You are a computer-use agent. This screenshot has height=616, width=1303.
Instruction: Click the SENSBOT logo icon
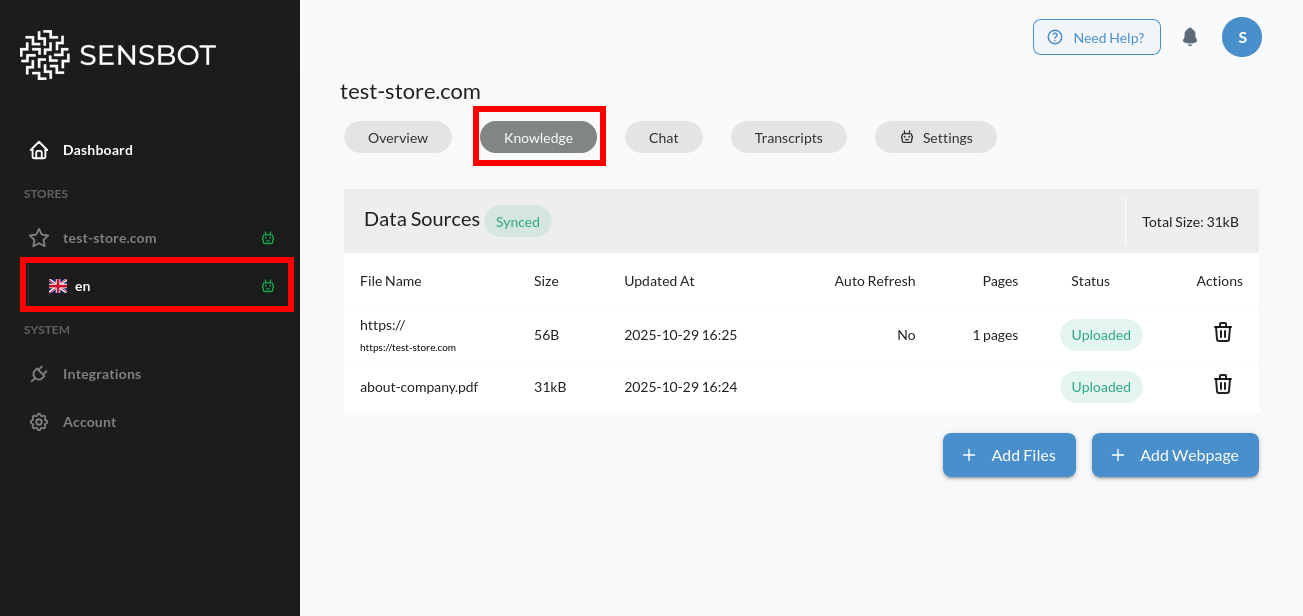coord(44,54)
